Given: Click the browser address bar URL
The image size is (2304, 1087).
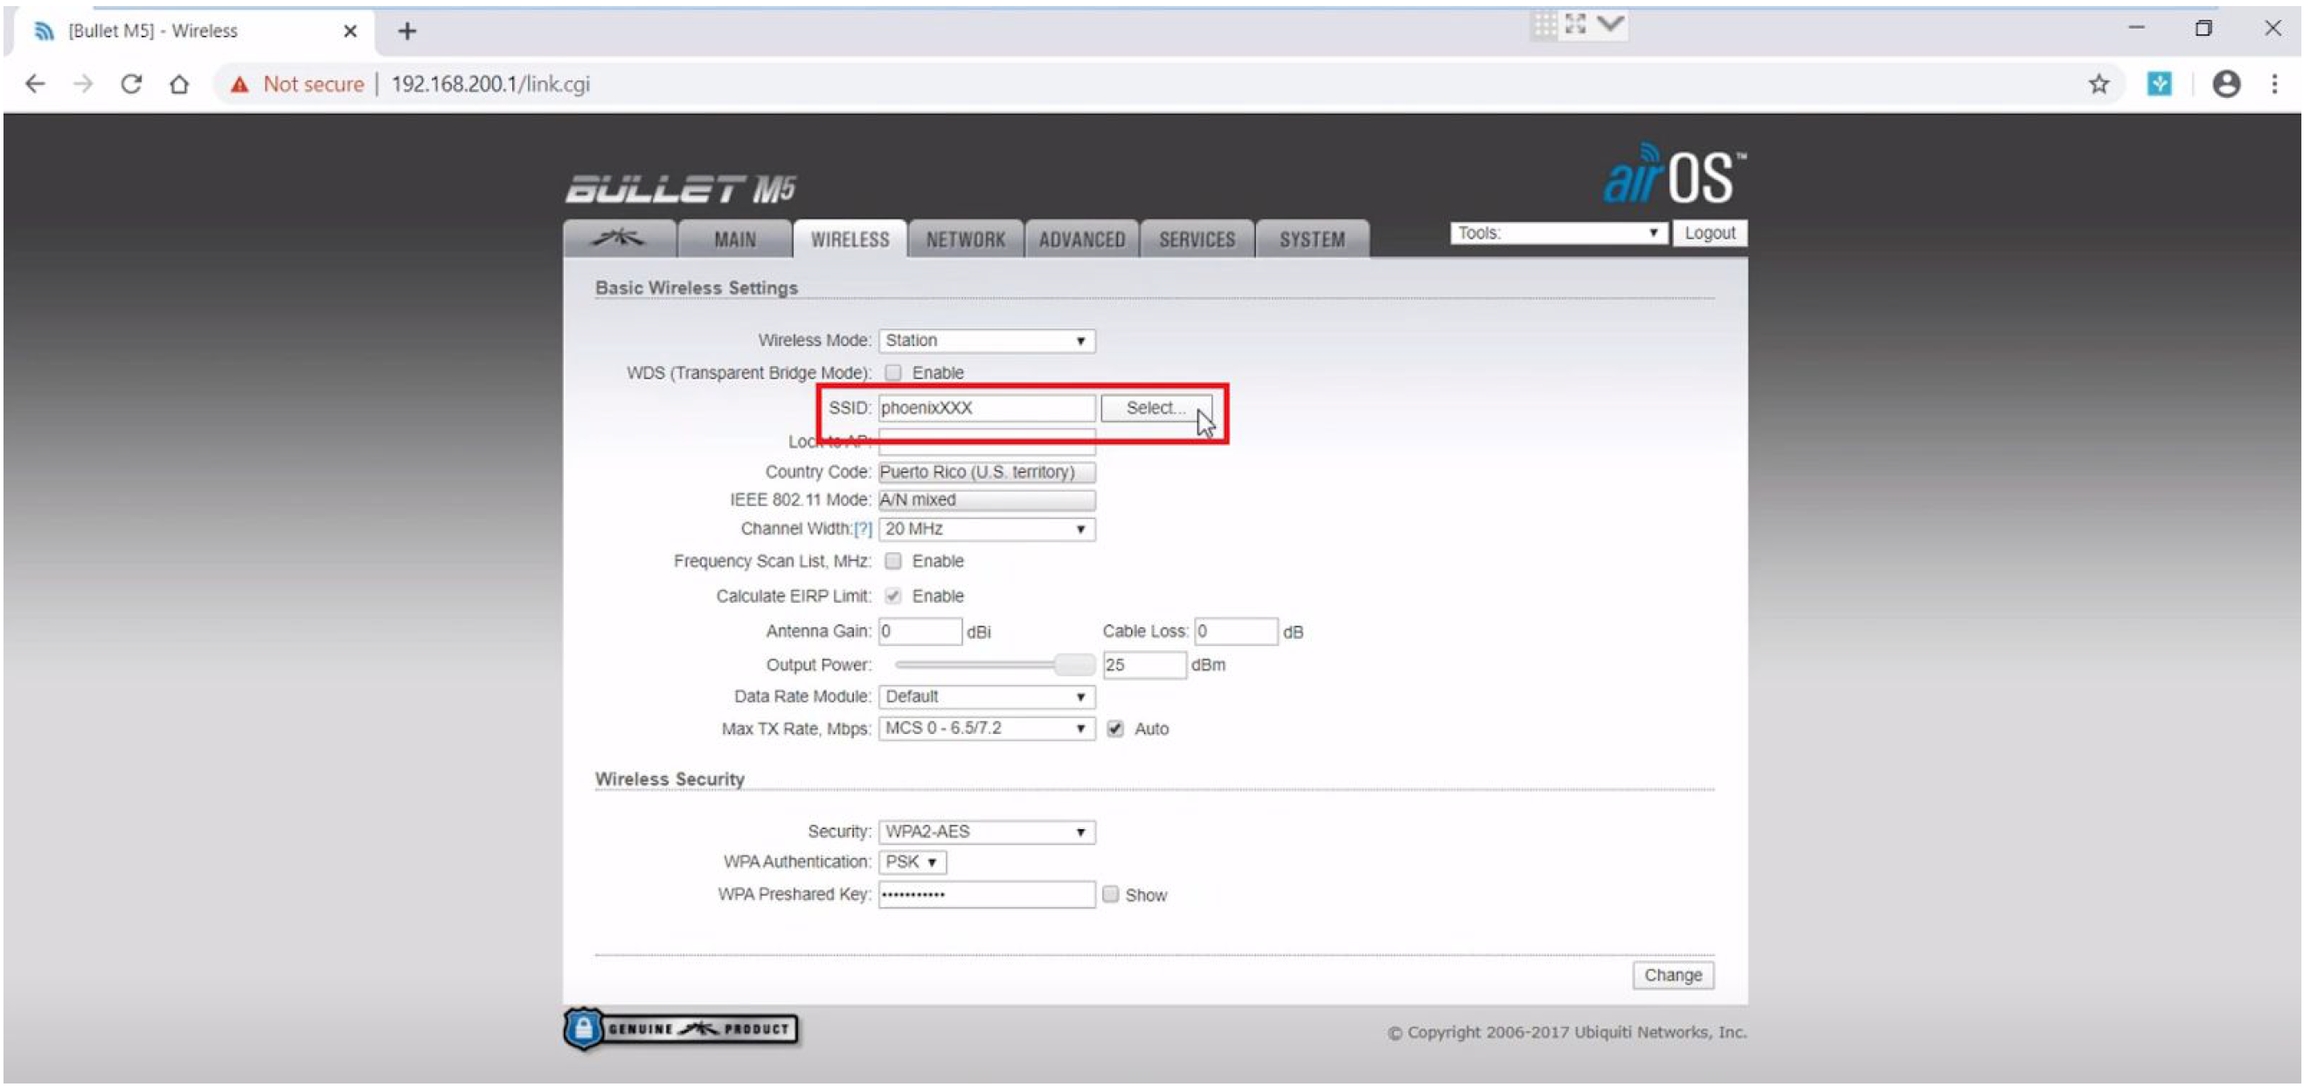Looking at the screenshot, I should click(490, 84).
